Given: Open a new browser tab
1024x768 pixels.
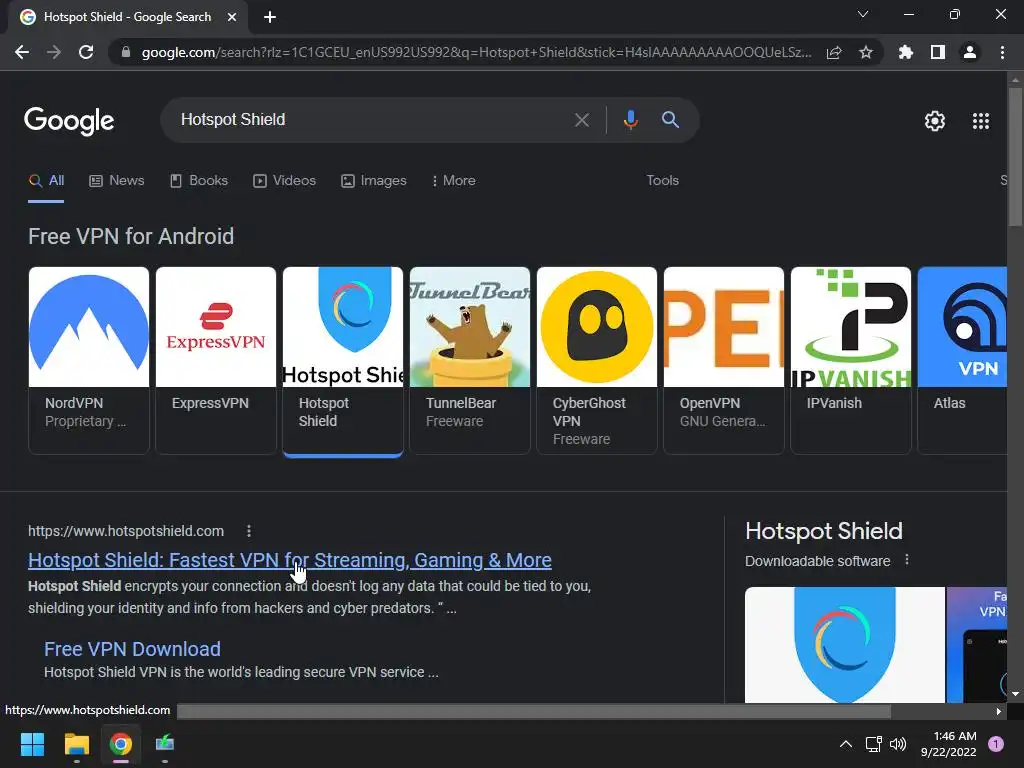Looking at the screenshot, I should pos(270,17).
